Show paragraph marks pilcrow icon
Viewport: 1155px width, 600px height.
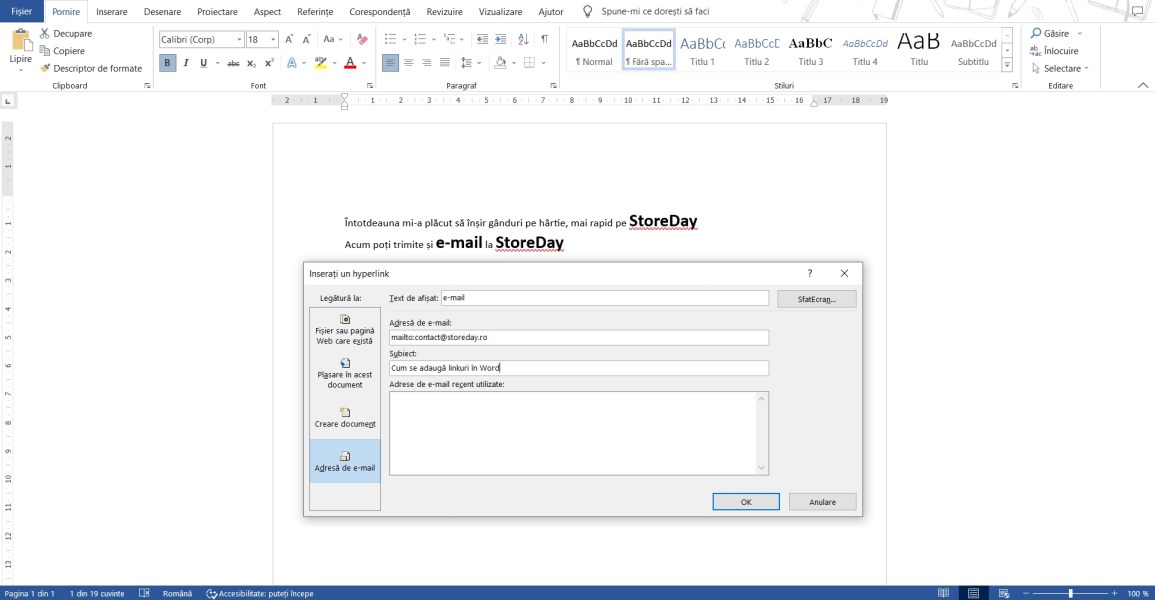(544, 40)
